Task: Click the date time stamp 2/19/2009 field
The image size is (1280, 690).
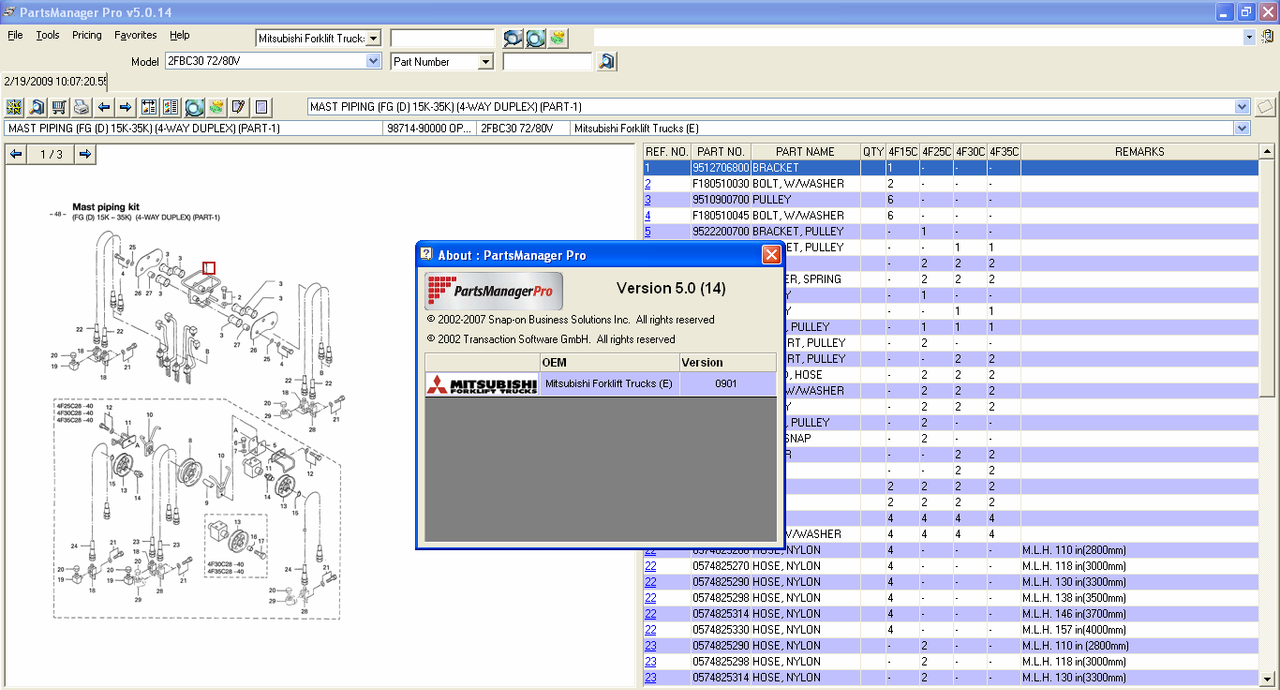Action: coord(56,82)
